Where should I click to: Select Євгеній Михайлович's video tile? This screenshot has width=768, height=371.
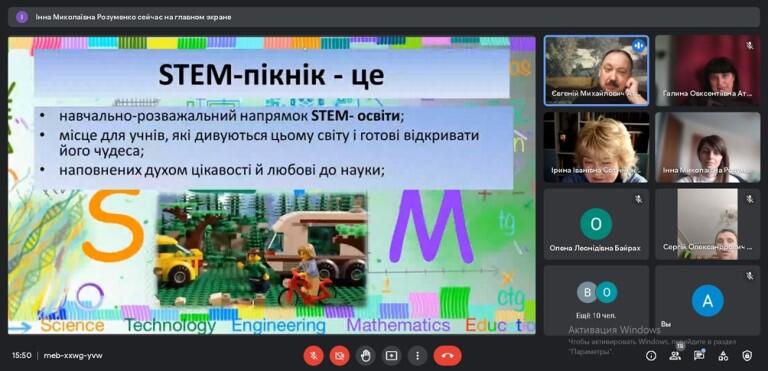click(x=597, y=71)
